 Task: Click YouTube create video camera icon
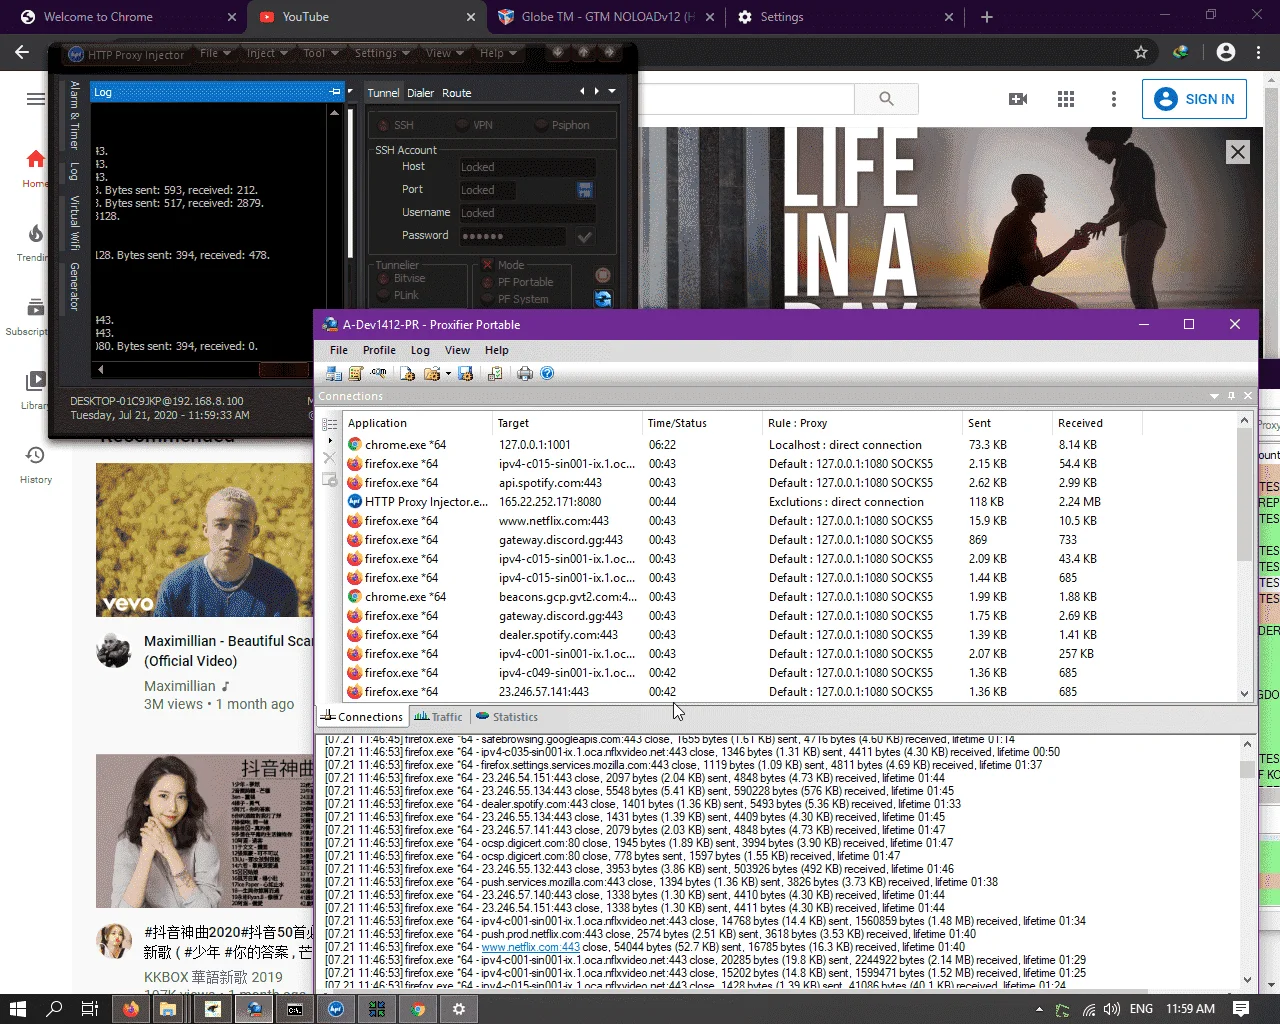(1018, 99)
